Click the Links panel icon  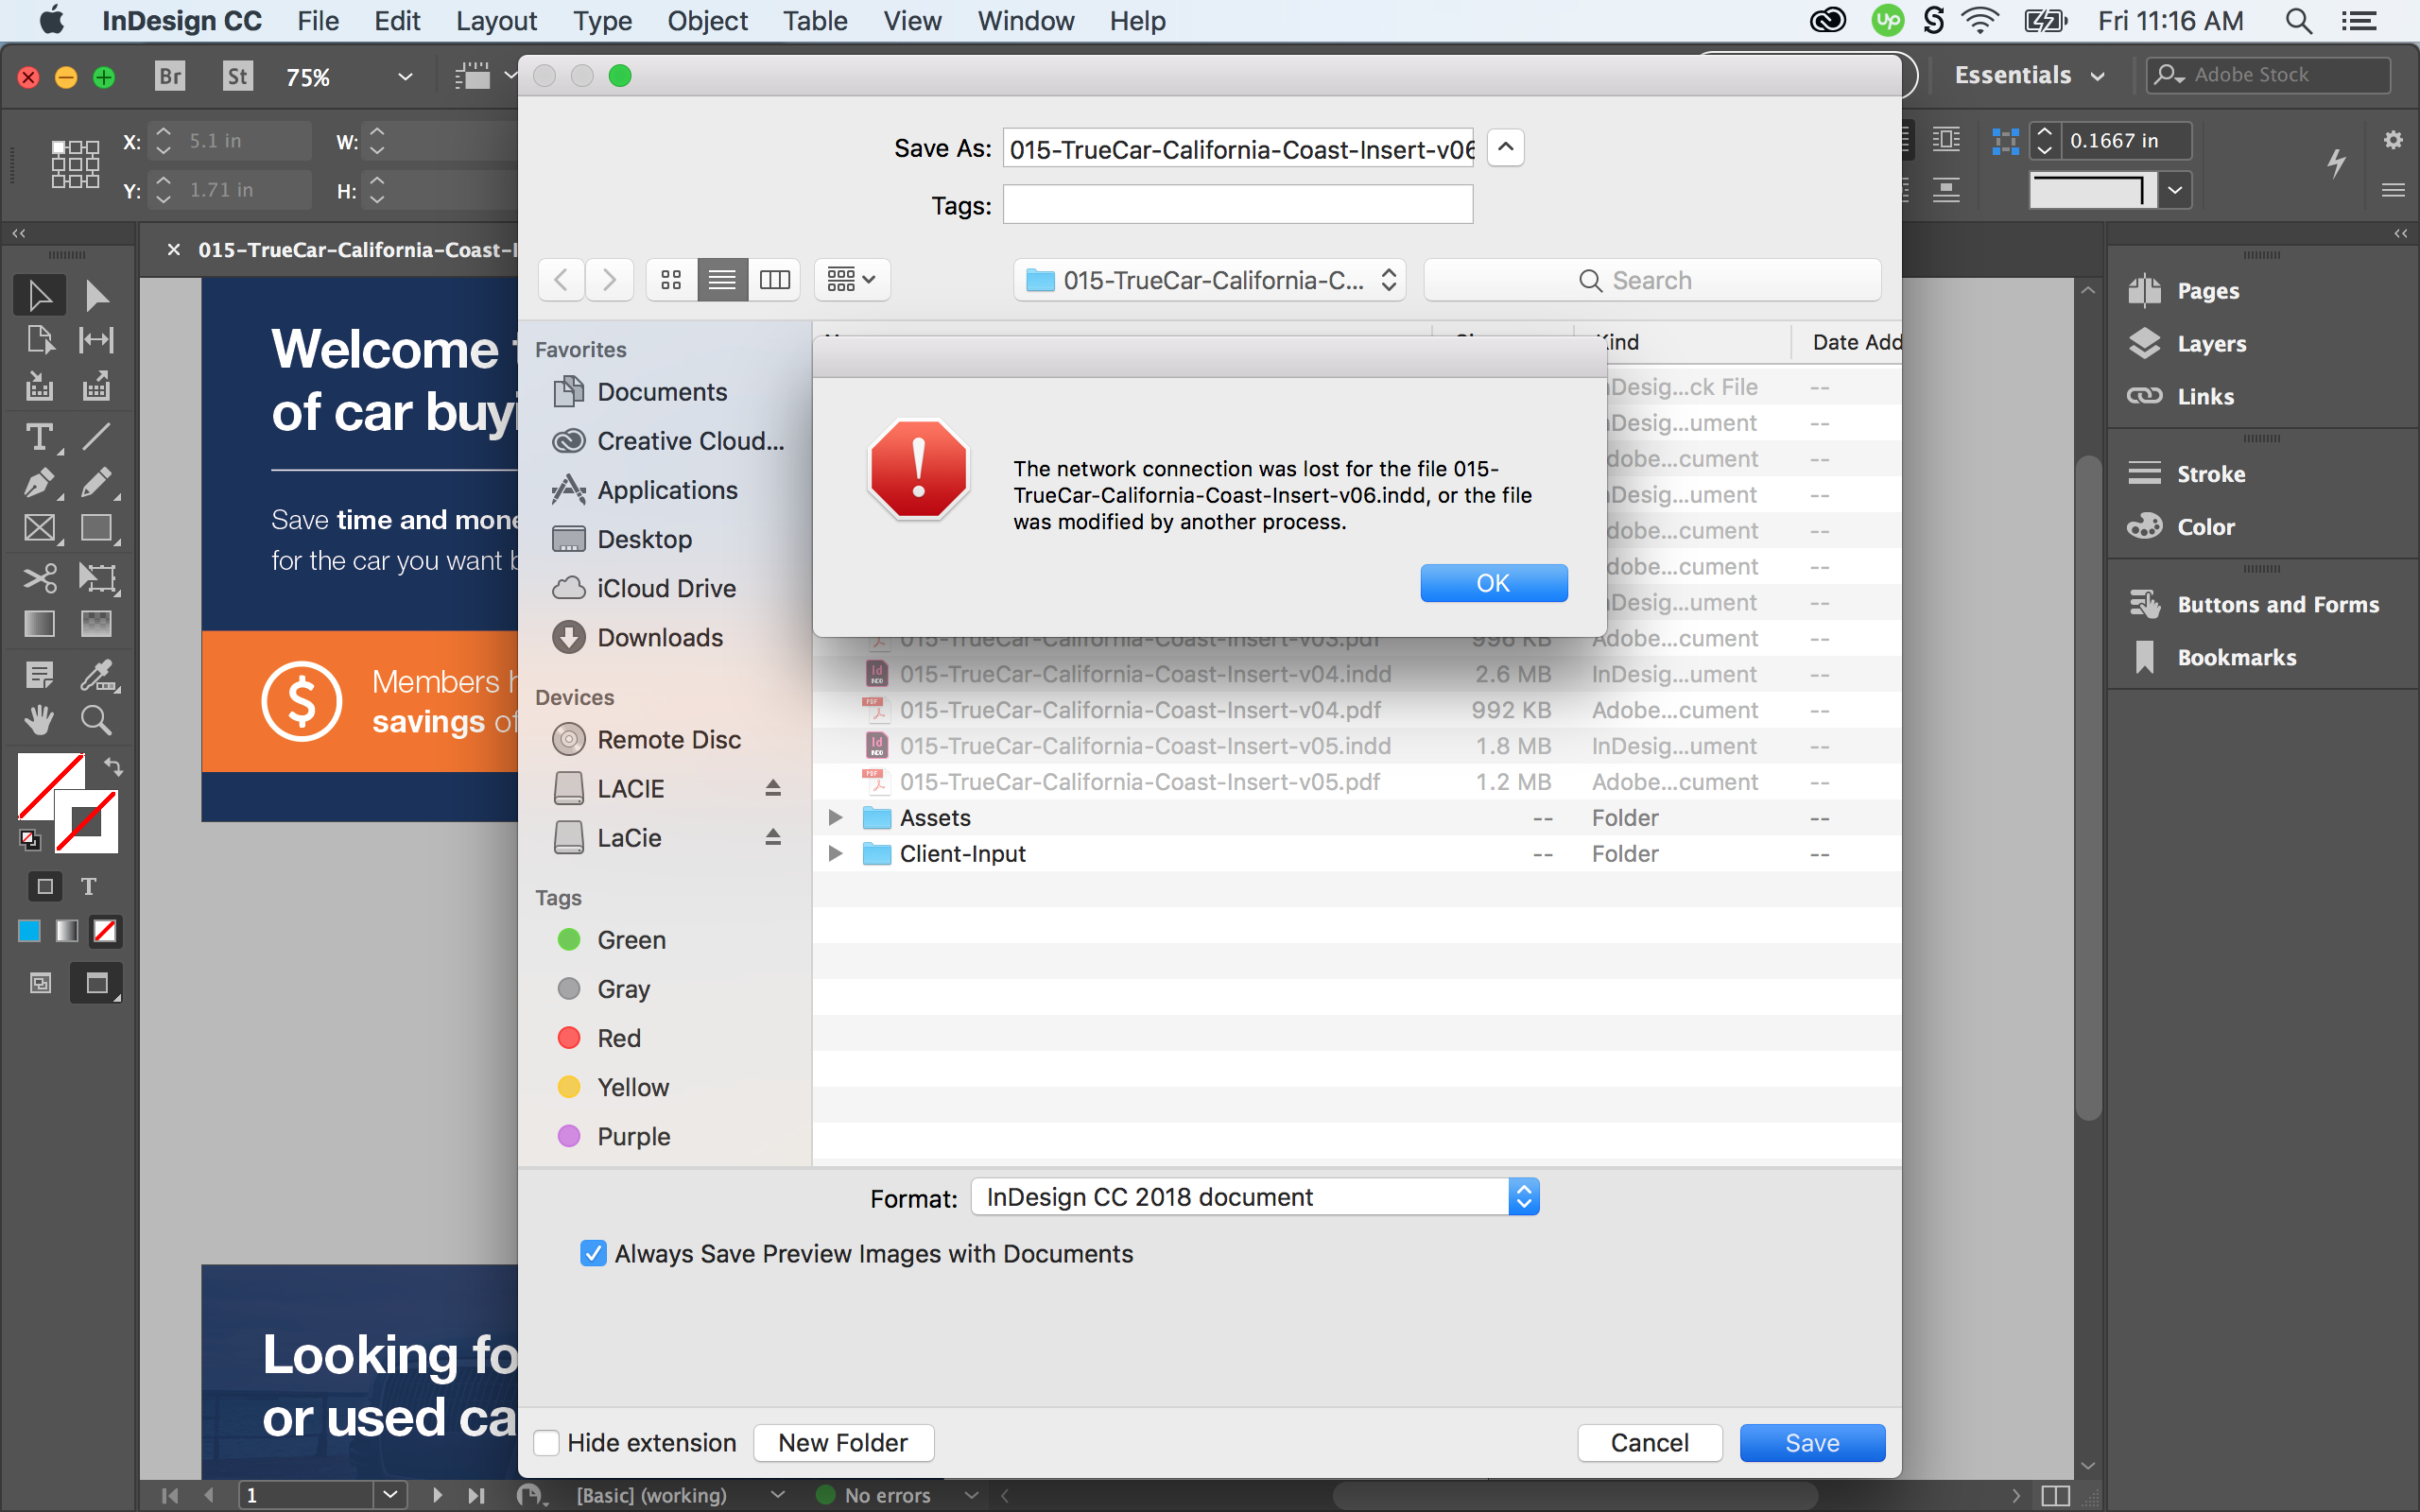click(2145, 395)
